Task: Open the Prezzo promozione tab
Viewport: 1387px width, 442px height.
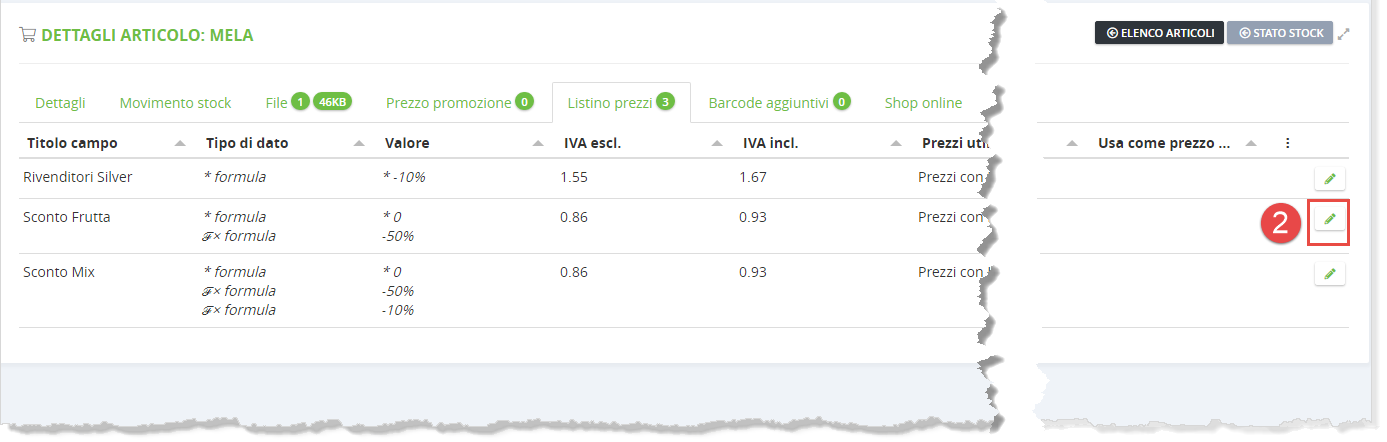Action: (x=450, y=103)
